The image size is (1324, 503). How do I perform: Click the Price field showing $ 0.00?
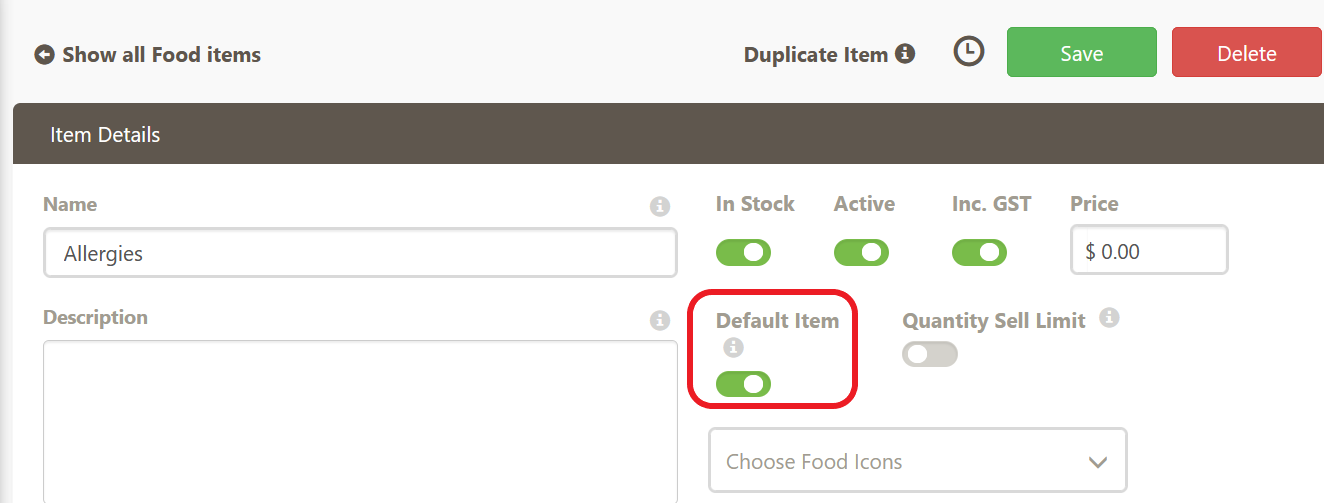1148,251
